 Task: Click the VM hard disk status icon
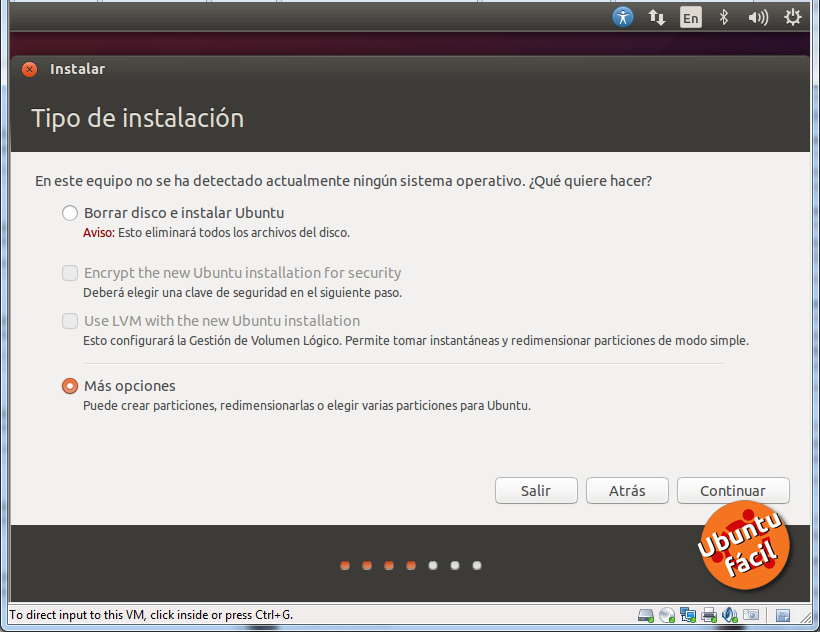tap(646, 615)
